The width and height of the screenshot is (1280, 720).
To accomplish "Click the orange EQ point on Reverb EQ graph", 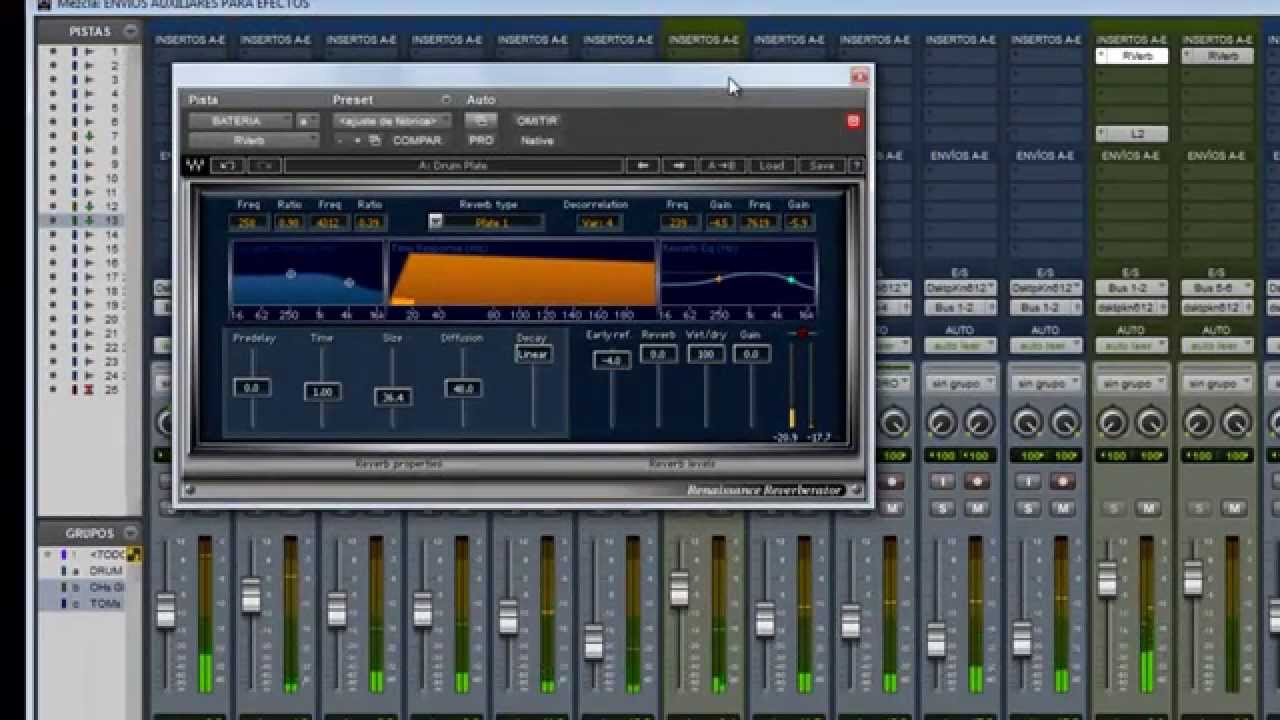I will pos(719,279).
